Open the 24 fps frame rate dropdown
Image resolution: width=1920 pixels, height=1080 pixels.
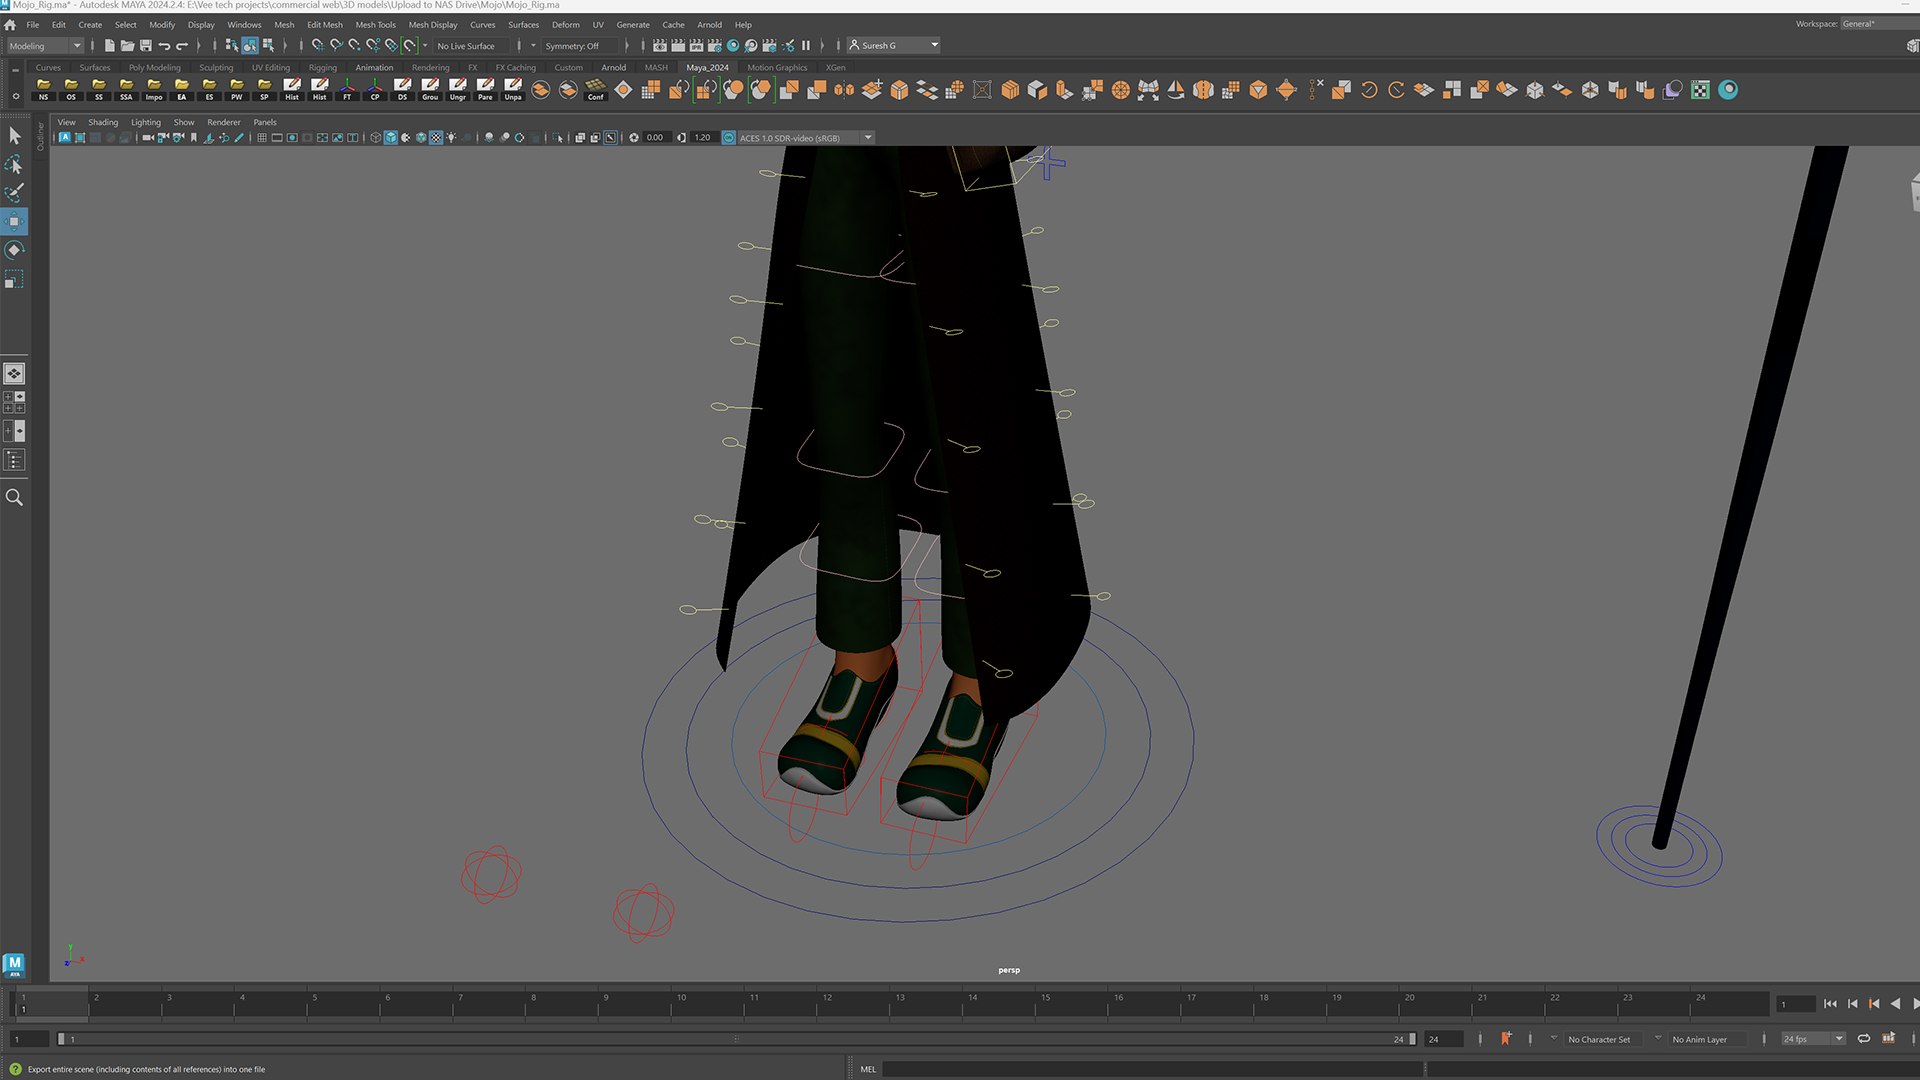[x=1812, y=1039]
